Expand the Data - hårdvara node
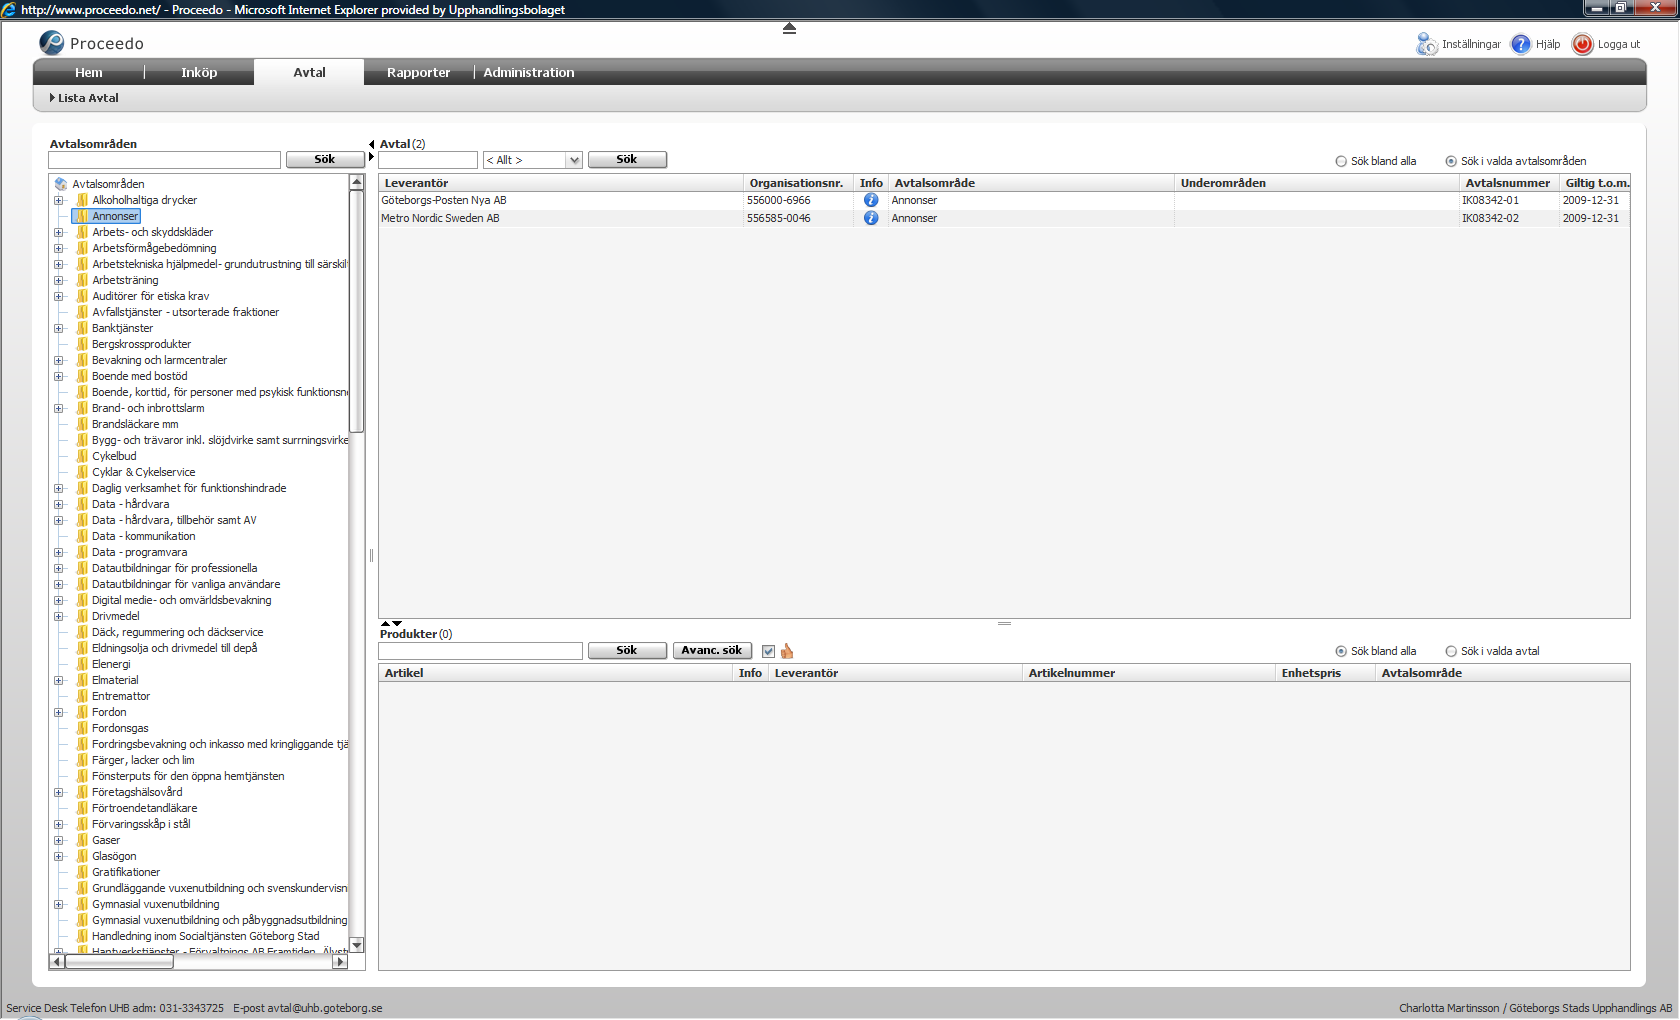This screenshot has width=1680, height=1020. pyautogui.click(x=58, y=504)
